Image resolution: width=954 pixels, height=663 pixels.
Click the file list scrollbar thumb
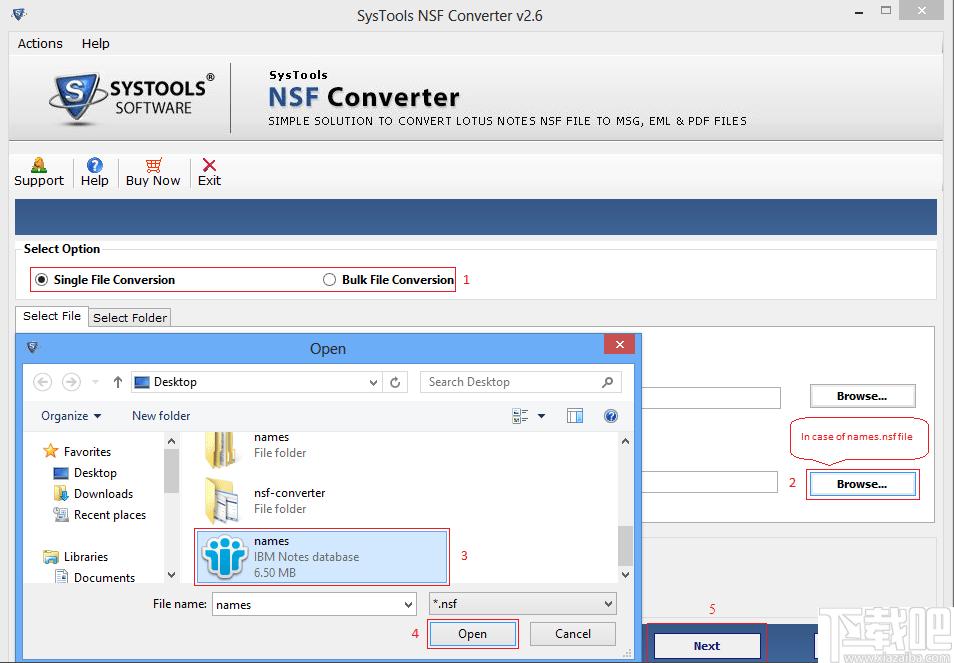point(625,546)
